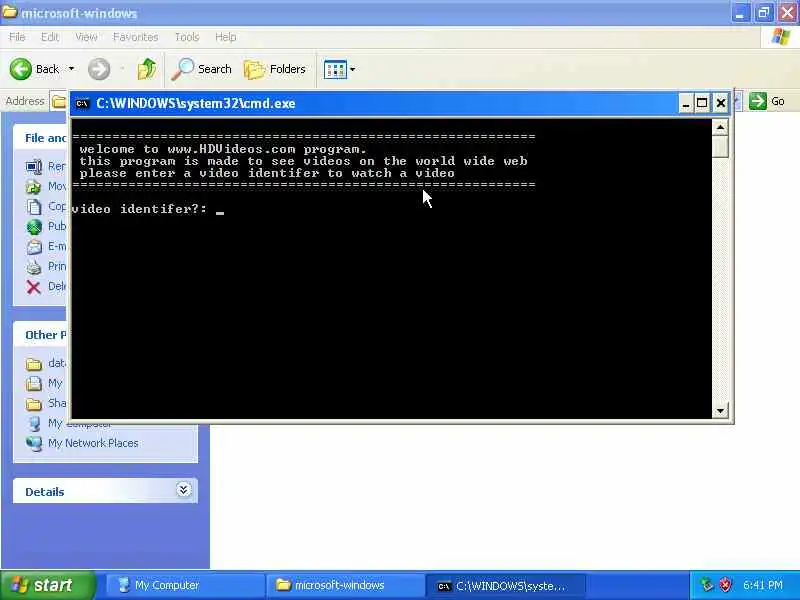Click the Shared Documents folder icon
The height and width of the screenshot is (600, 800).
[x=34, y=404]
